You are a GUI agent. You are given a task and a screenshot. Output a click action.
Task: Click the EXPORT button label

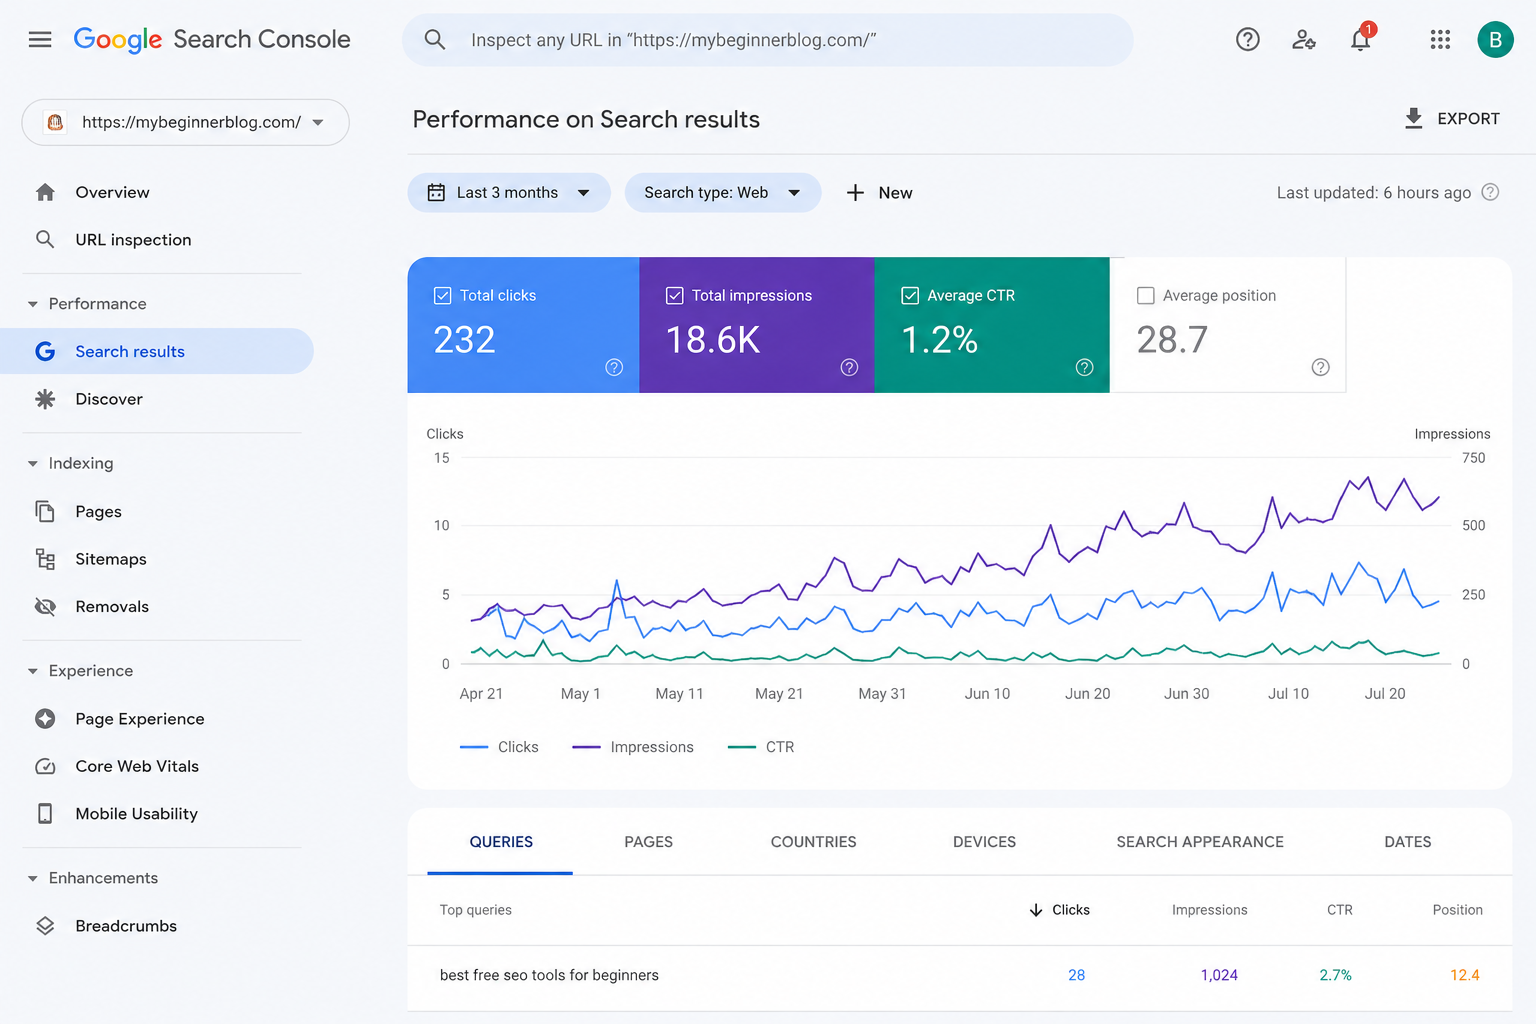[x=1468, y=118]
